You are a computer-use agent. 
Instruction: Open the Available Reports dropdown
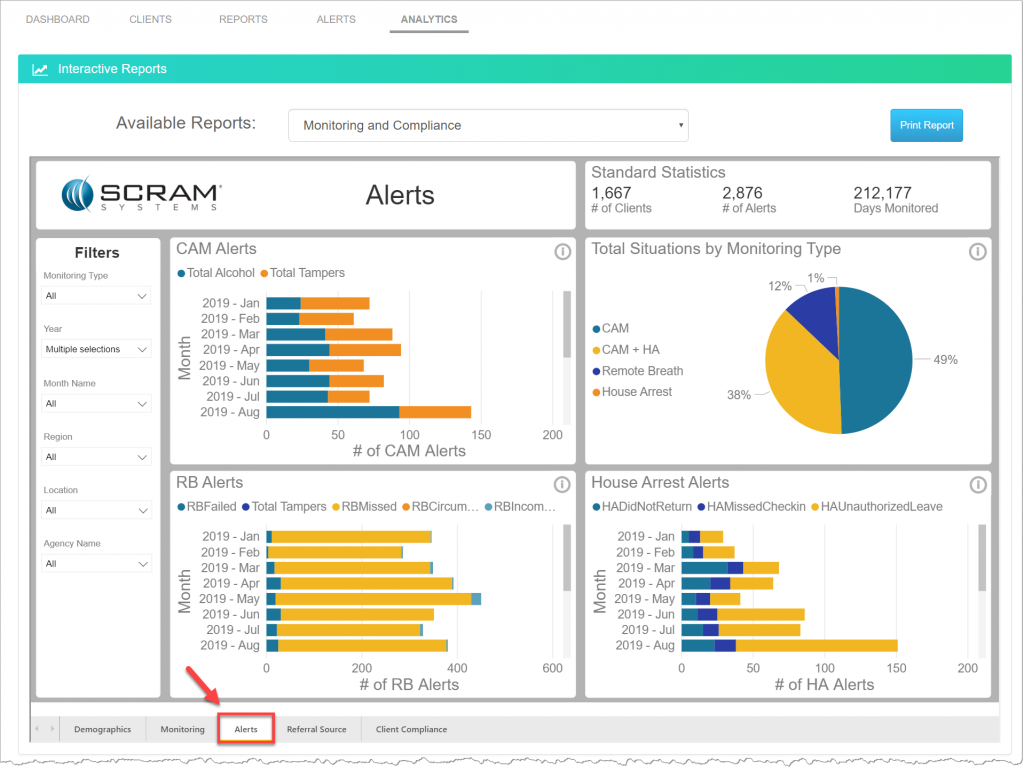(488, 125)
